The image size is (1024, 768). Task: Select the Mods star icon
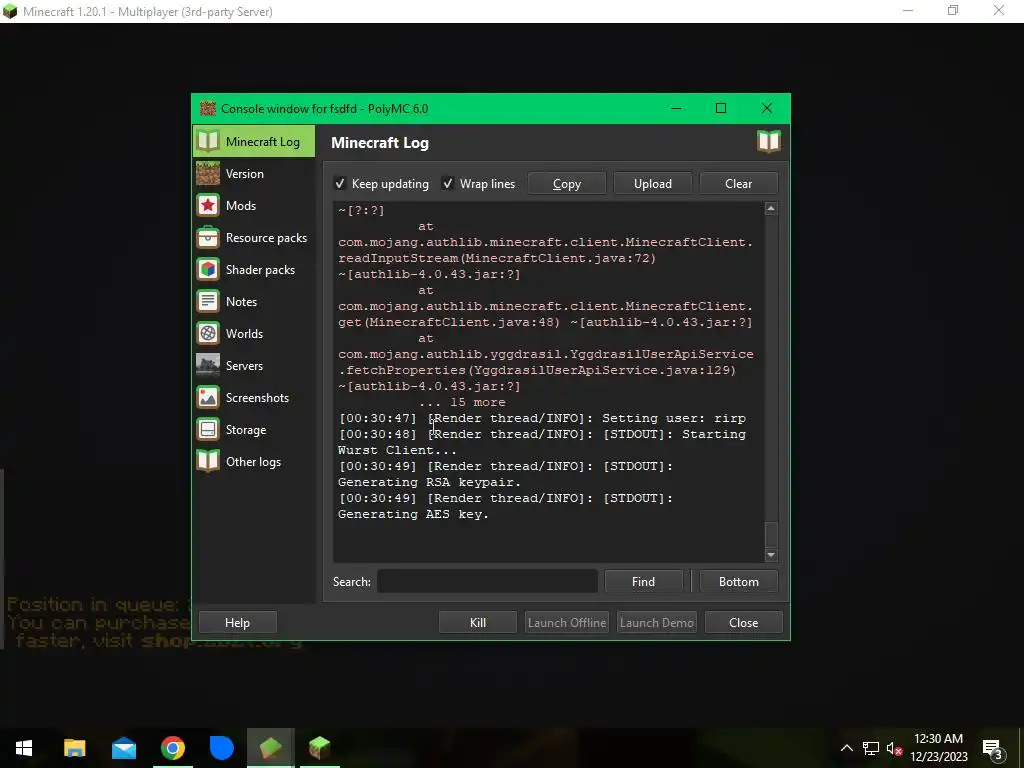pos(208,206)
